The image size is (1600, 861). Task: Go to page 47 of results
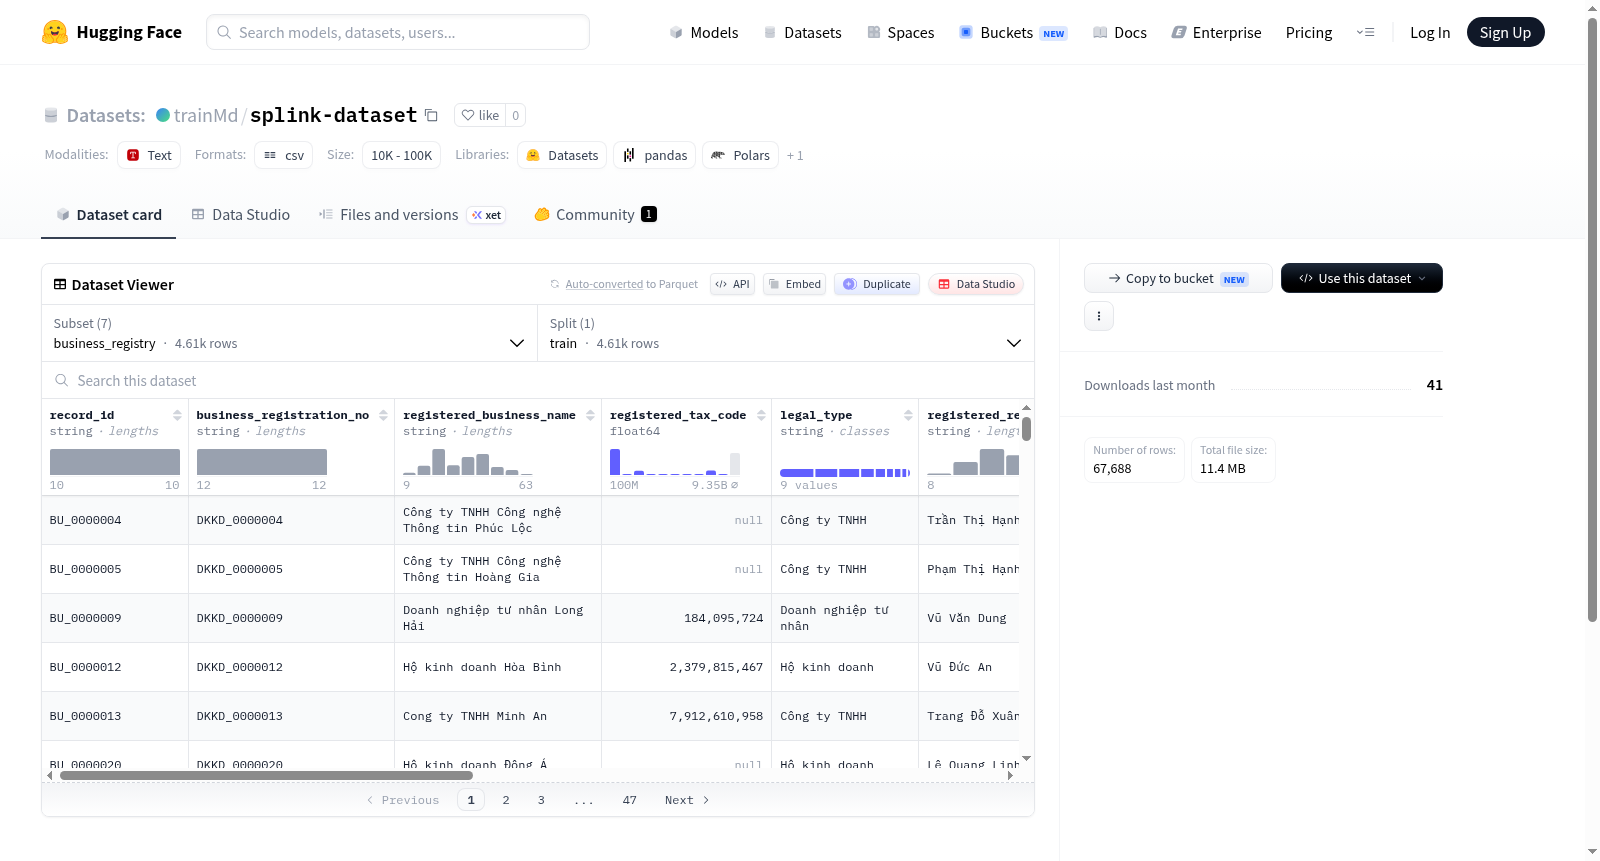pyautogui.click(x=629, y=800)
